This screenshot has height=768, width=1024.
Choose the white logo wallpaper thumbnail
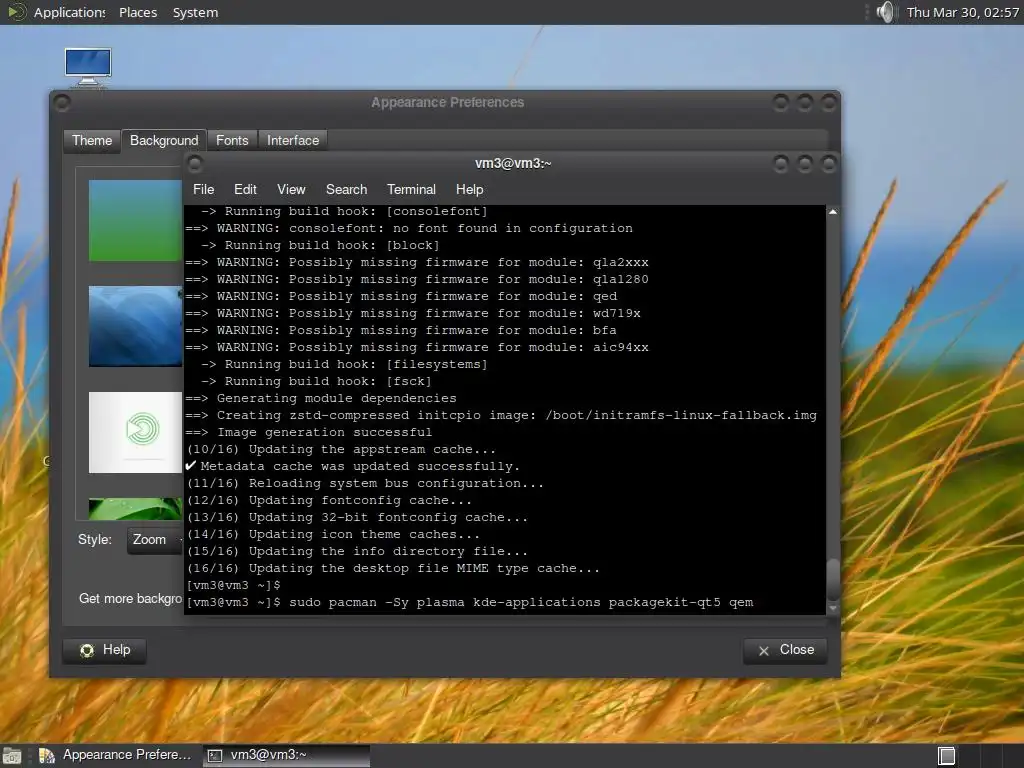coord(135,432)
